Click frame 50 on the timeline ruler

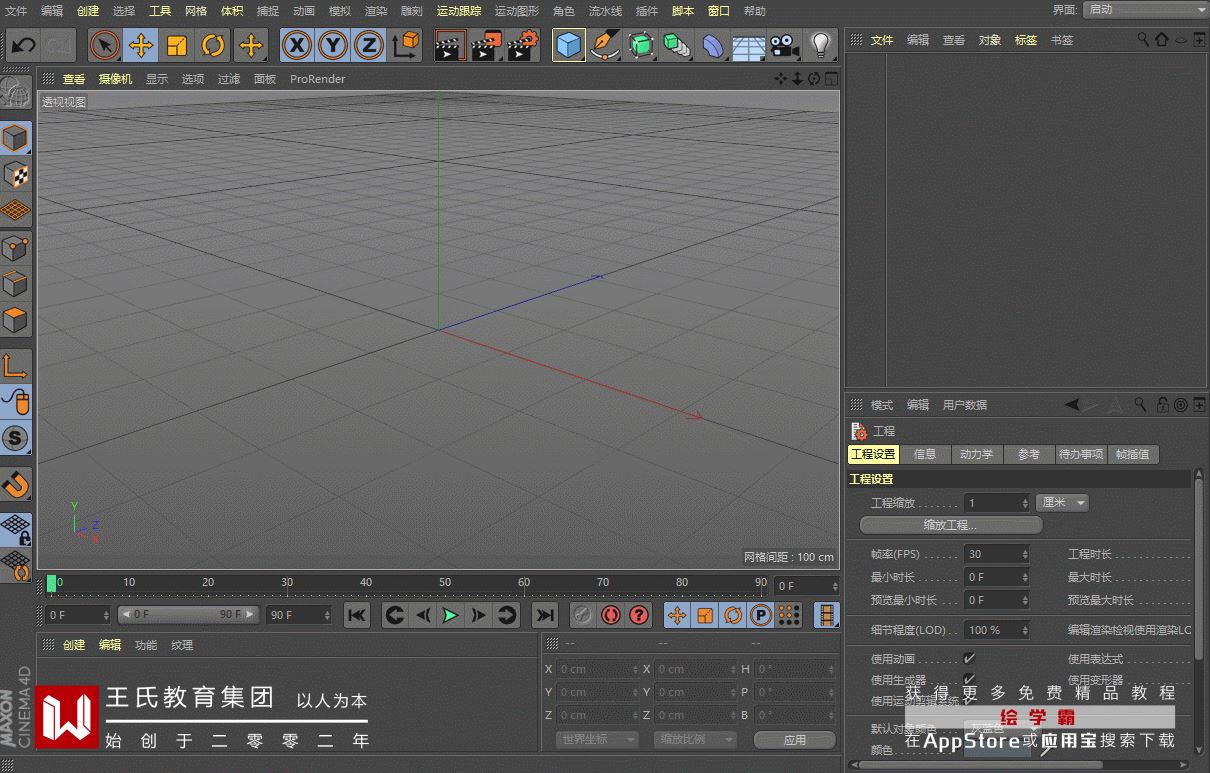tap(445, 583)
